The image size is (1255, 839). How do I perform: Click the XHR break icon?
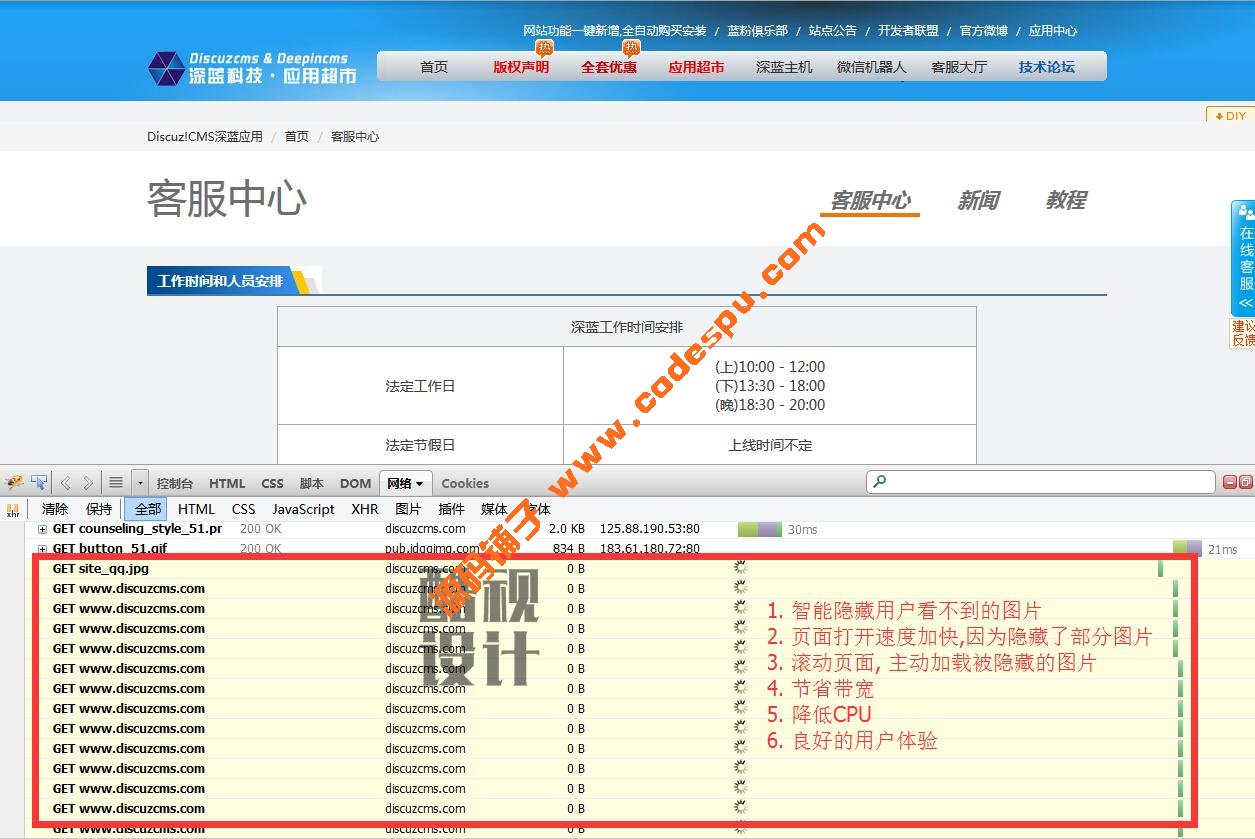coord(12,509)
